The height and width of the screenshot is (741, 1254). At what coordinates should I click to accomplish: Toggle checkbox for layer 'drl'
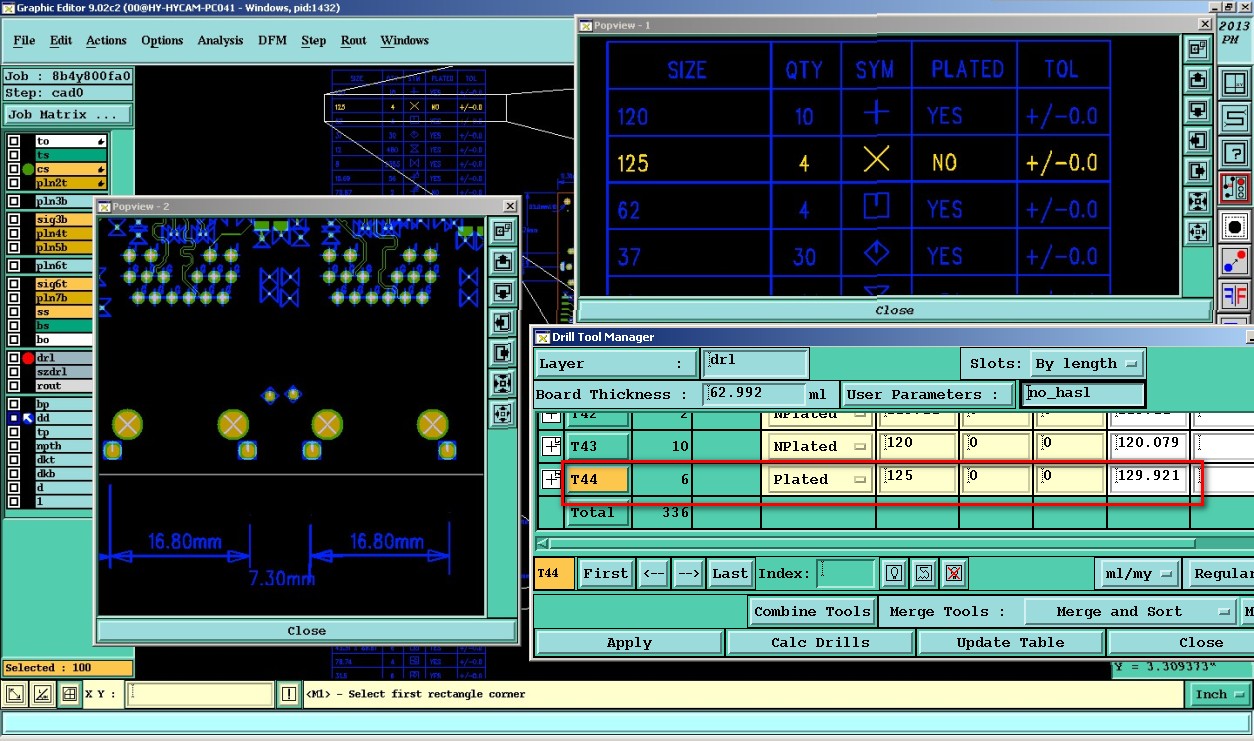(x=14, y=358)
